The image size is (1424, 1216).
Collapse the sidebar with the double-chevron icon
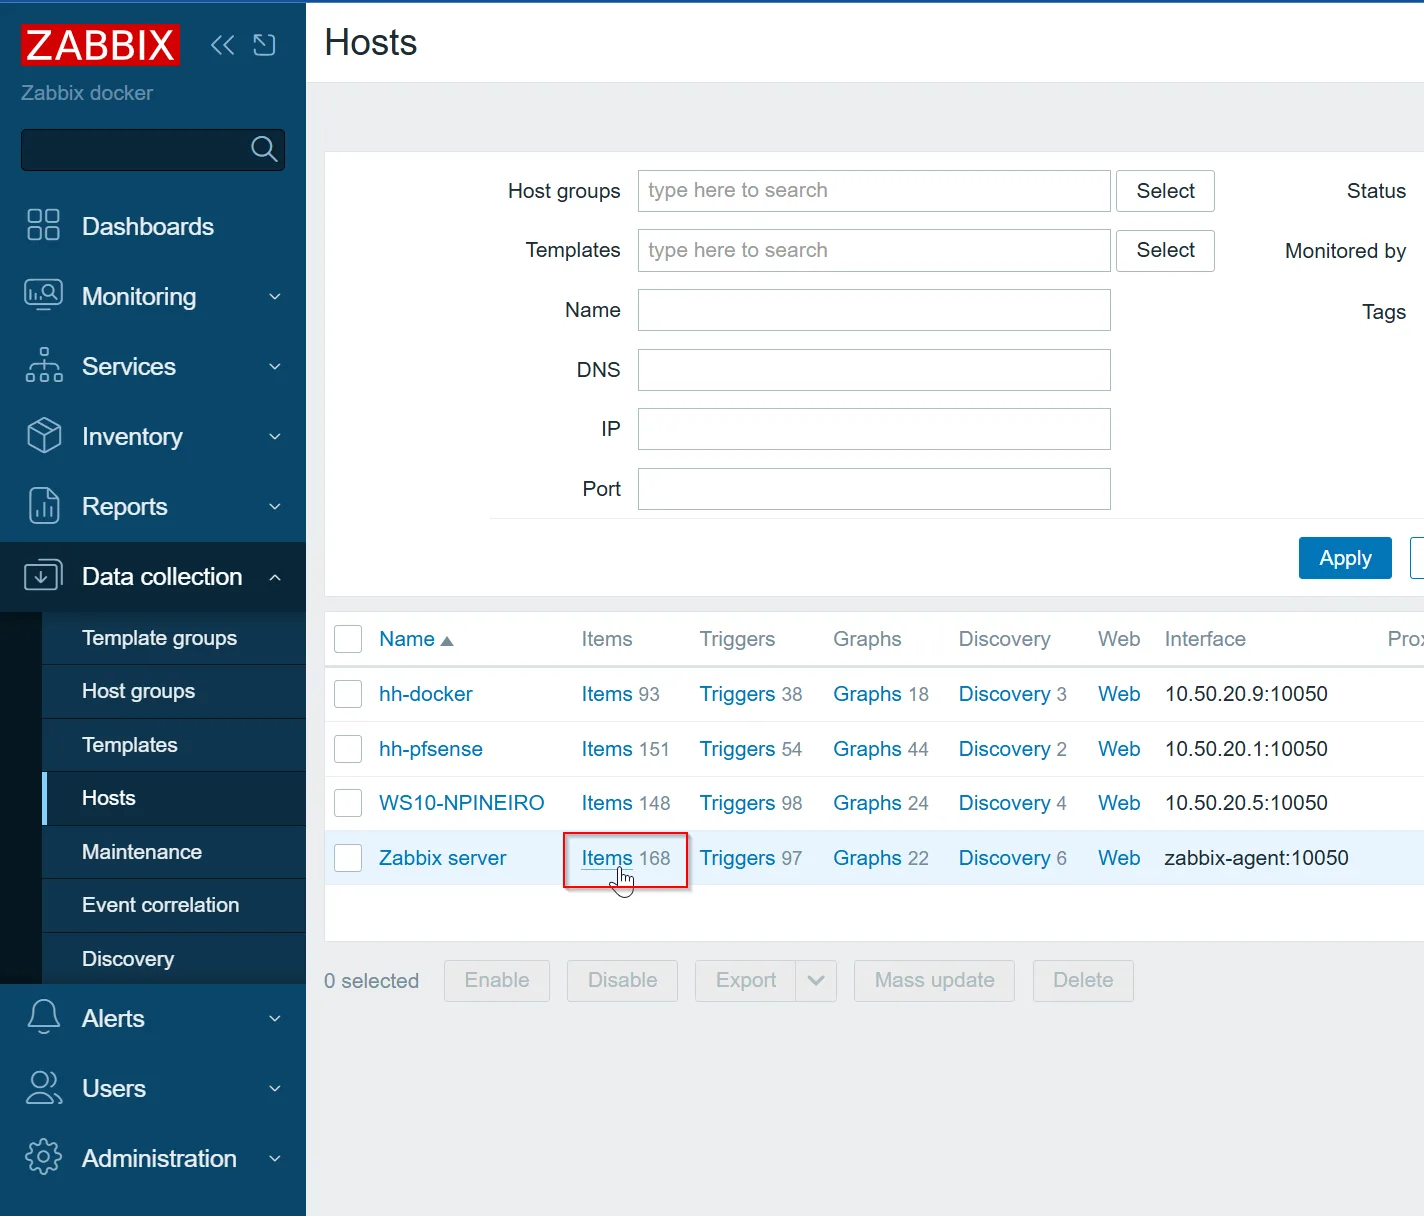[222, 45]
